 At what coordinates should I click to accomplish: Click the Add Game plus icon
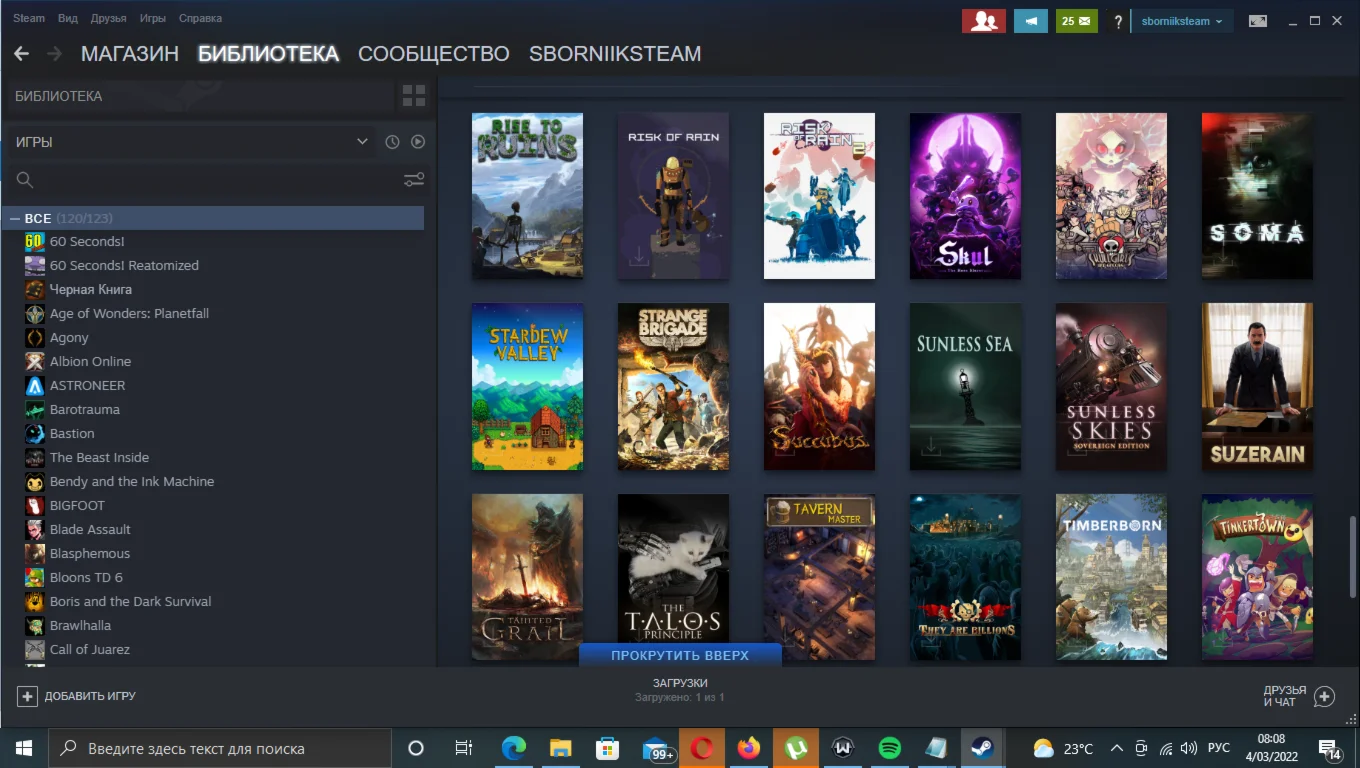[x=27, y=696]
